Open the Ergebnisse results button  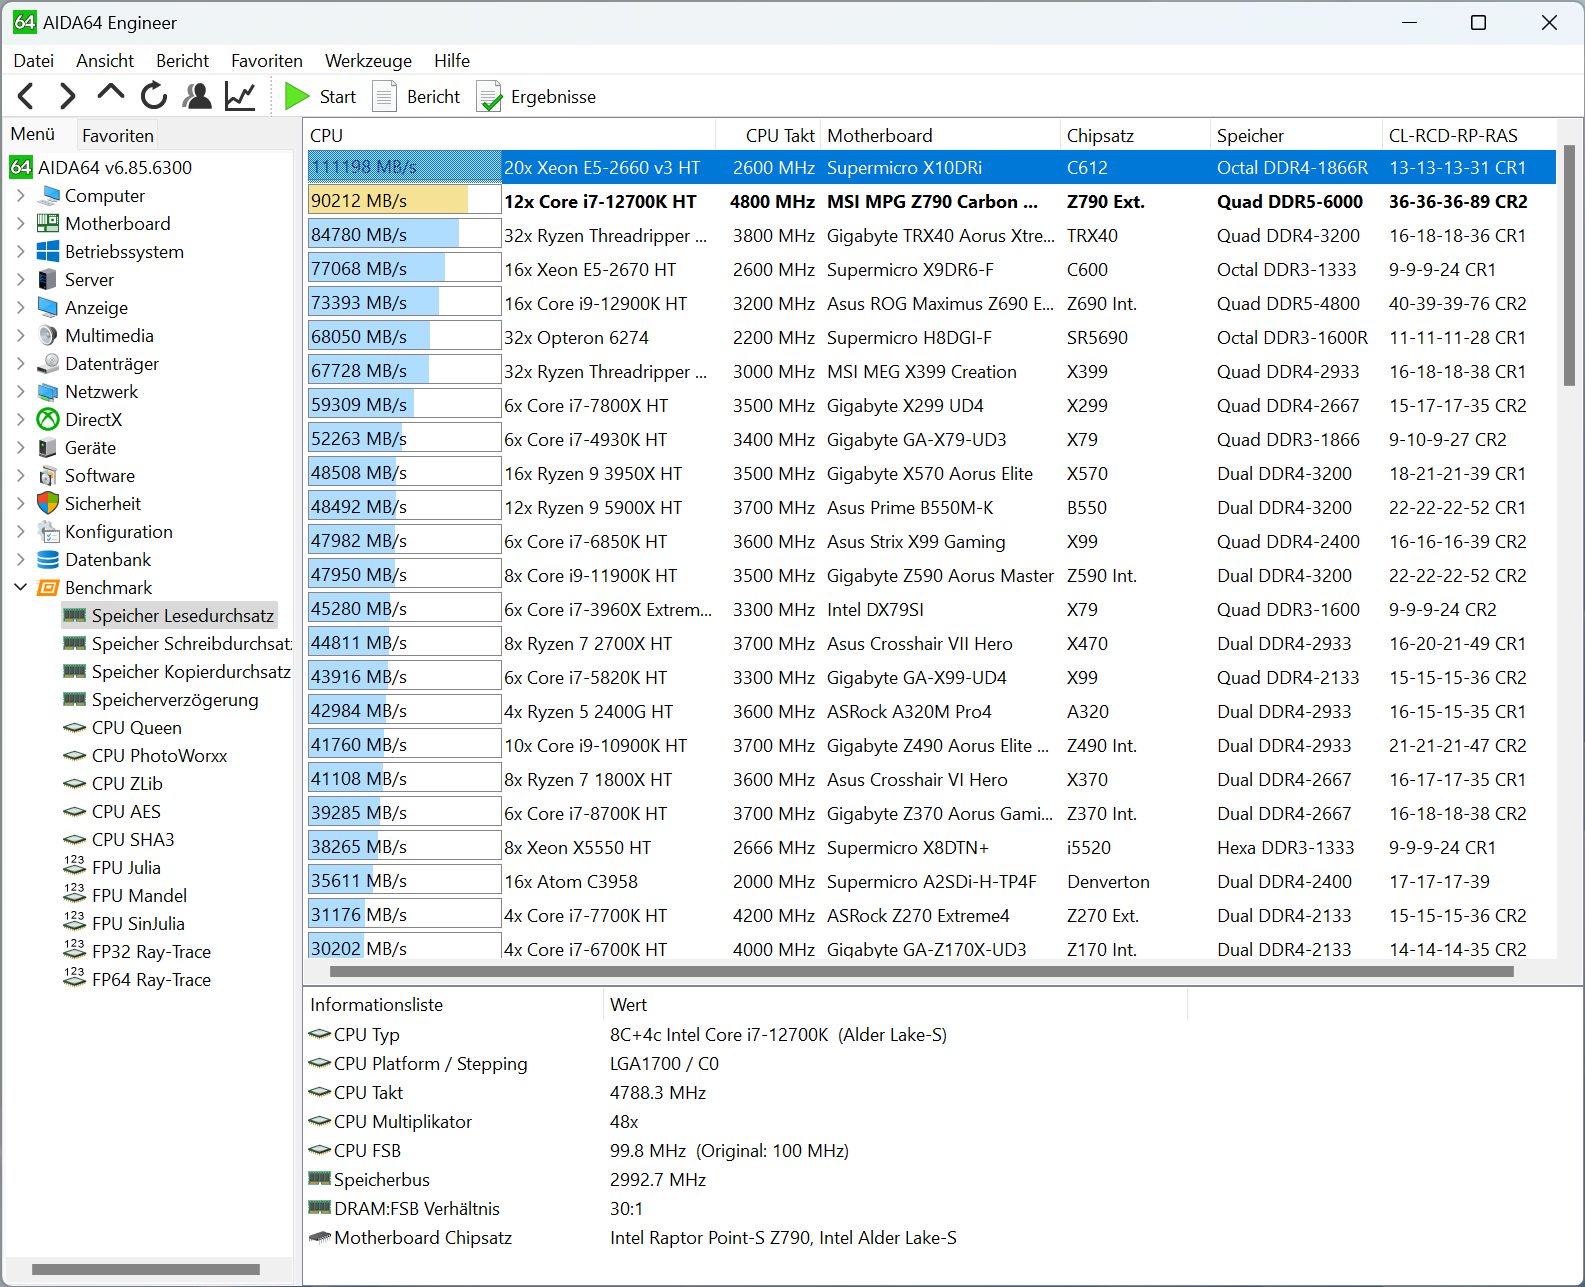pos(537,97)
